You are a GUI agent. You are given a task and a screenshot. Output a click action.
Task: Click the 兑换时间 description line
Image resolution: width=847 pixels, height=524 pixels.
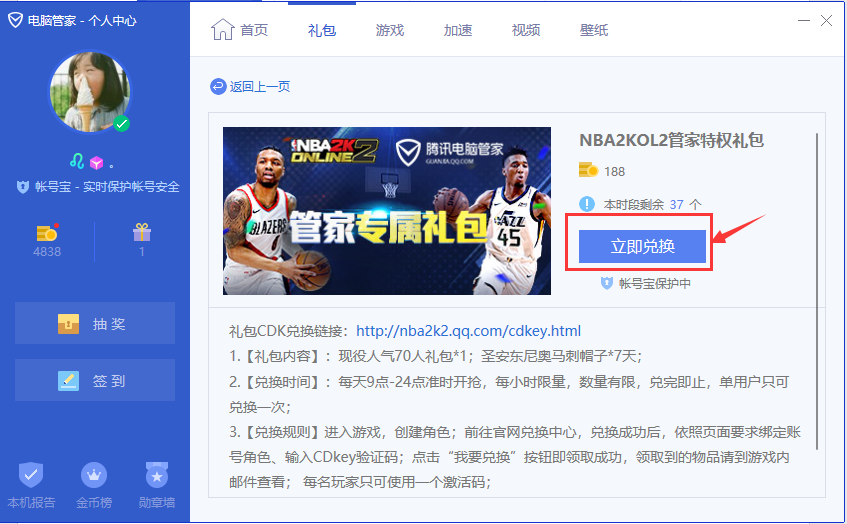pyautogui.click(x=509, y=394)
